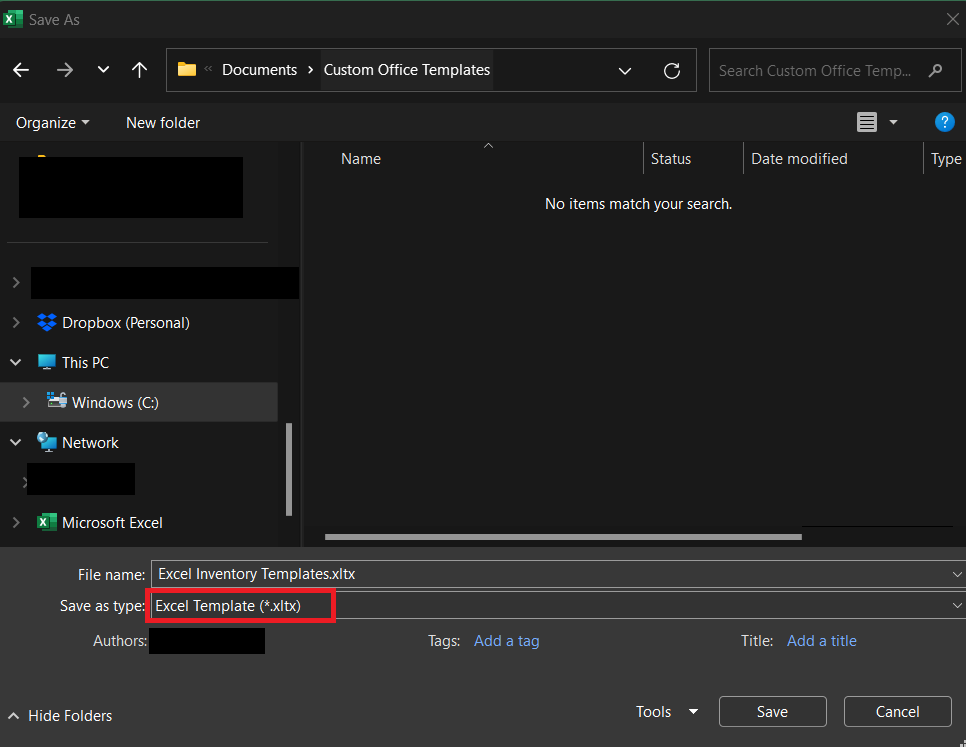Edit the File name field
Image resolution: width=966 pixels, height=747 pixels.
pyautogui.click(x=551, y=574)
